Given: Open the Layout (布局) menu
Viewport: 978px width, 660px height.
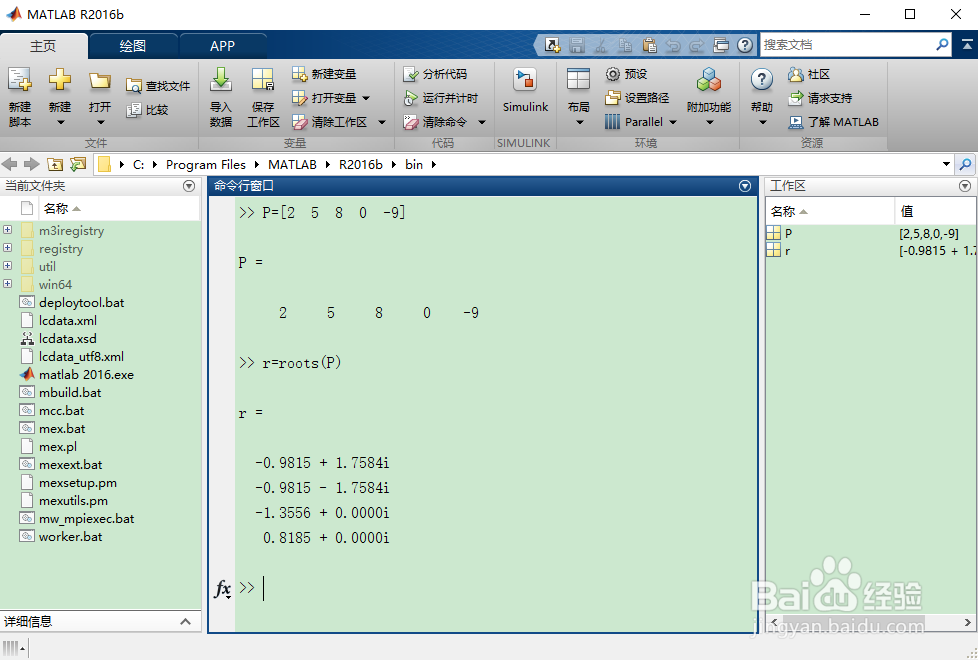Looking at the screenshot, I should click(578, 97).
